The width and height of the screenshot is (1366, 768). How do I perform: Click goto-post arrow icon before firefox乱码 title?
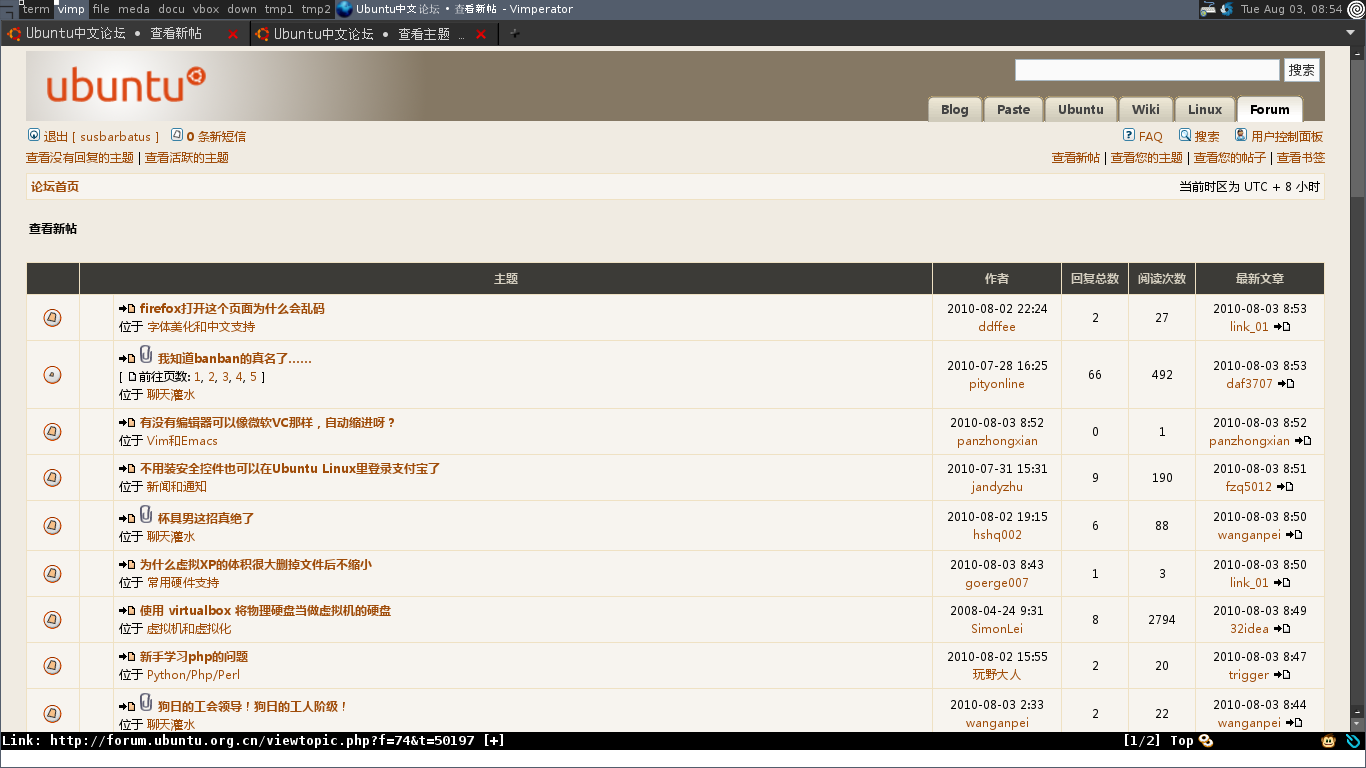click(x=127, y=309)
